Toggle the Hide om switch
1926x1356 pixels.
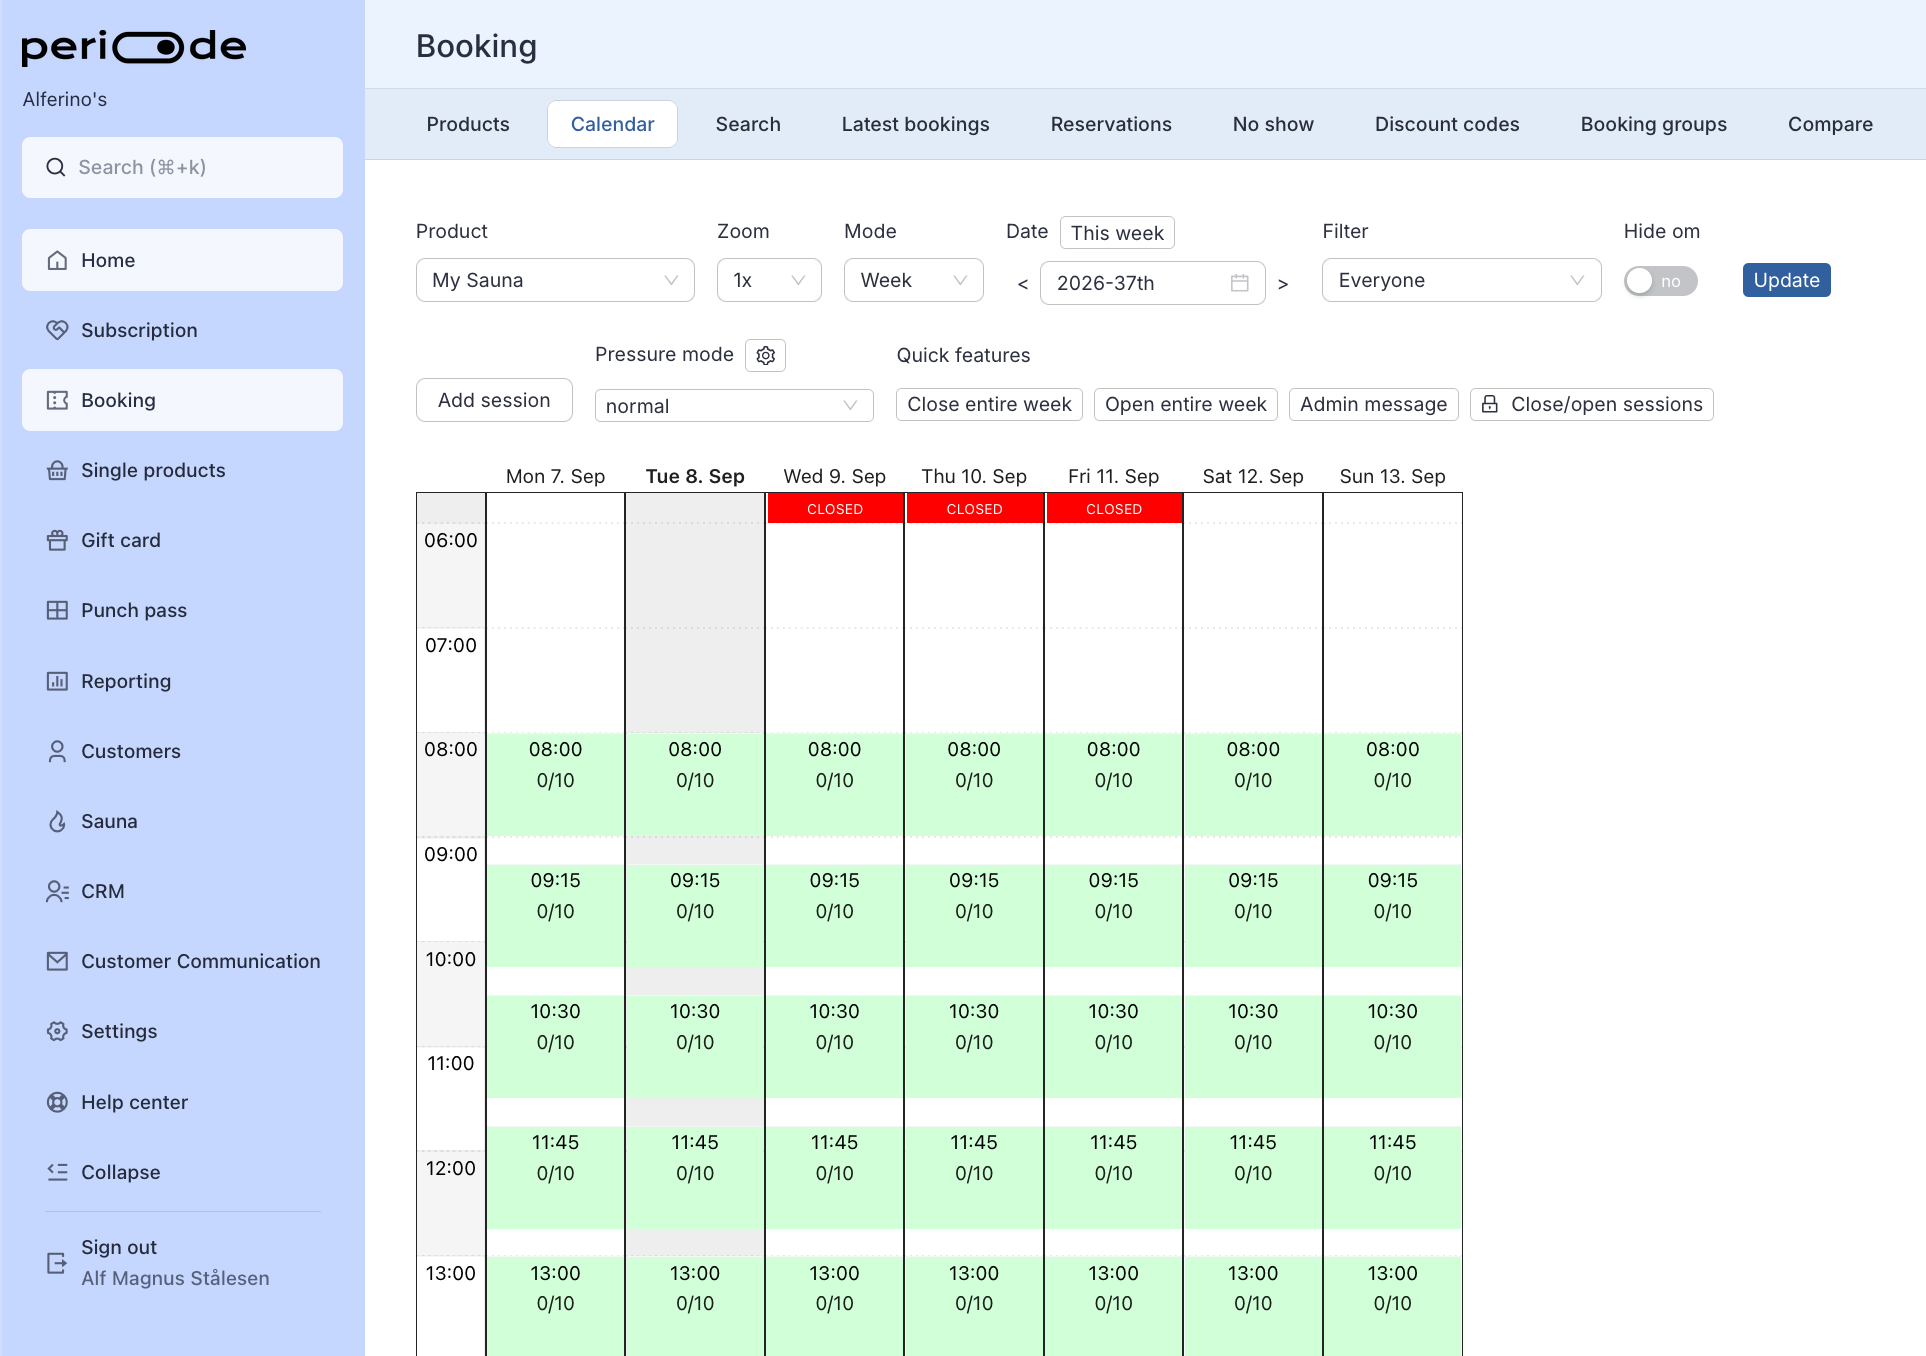[1660, 281]
